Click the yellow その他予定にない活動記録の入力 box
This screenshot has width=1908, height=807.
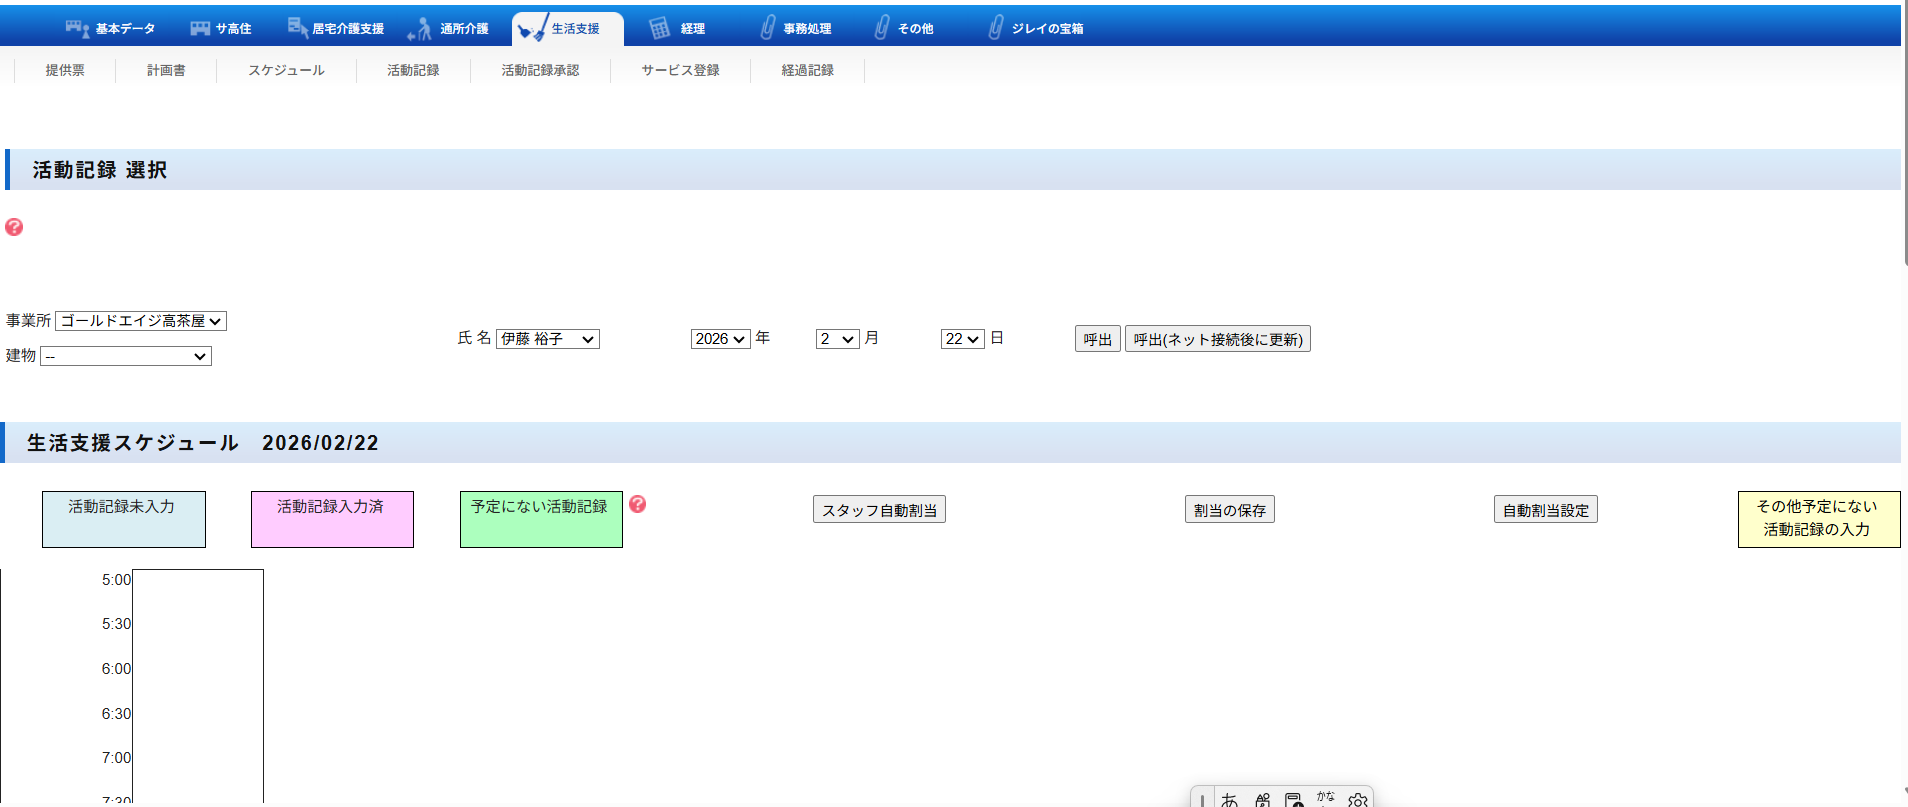pyautogui.click(x=1818, y=519)
